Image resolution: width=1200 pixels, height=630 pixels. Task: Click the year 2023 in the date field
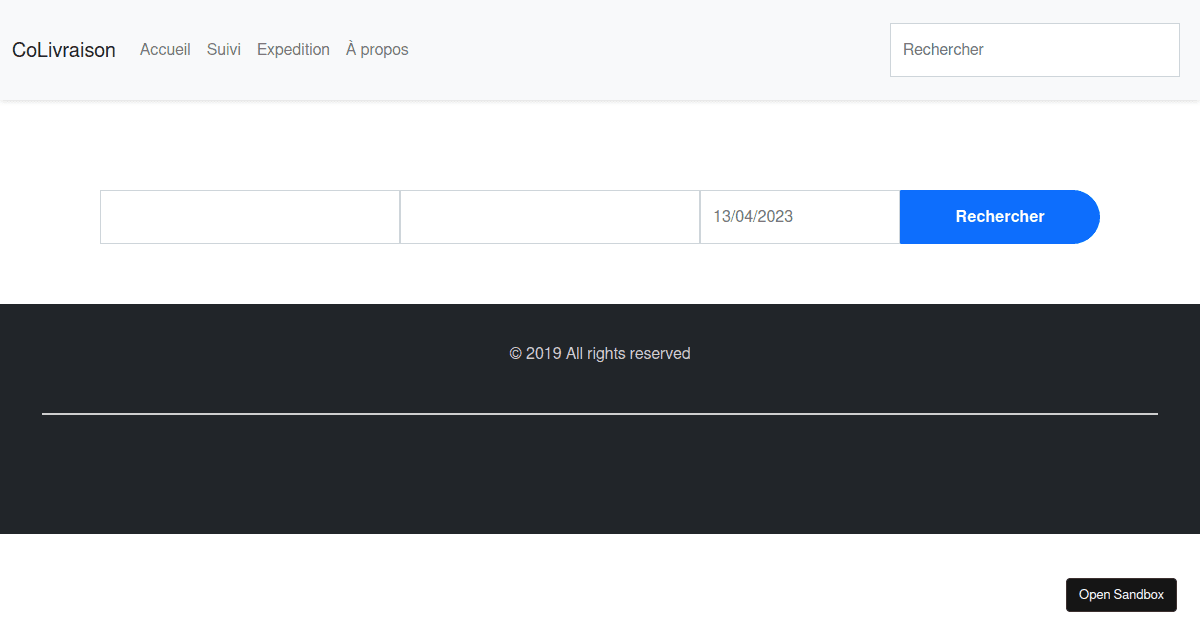775,217
